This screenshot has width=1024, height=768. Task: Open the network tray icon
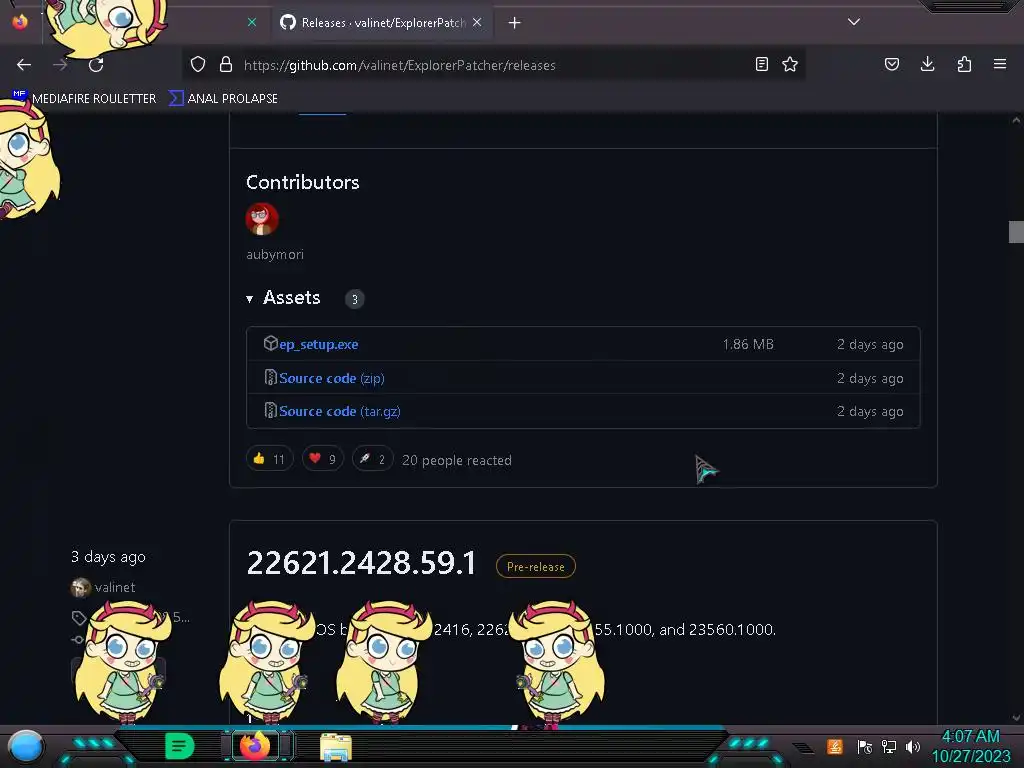[888, 746]
